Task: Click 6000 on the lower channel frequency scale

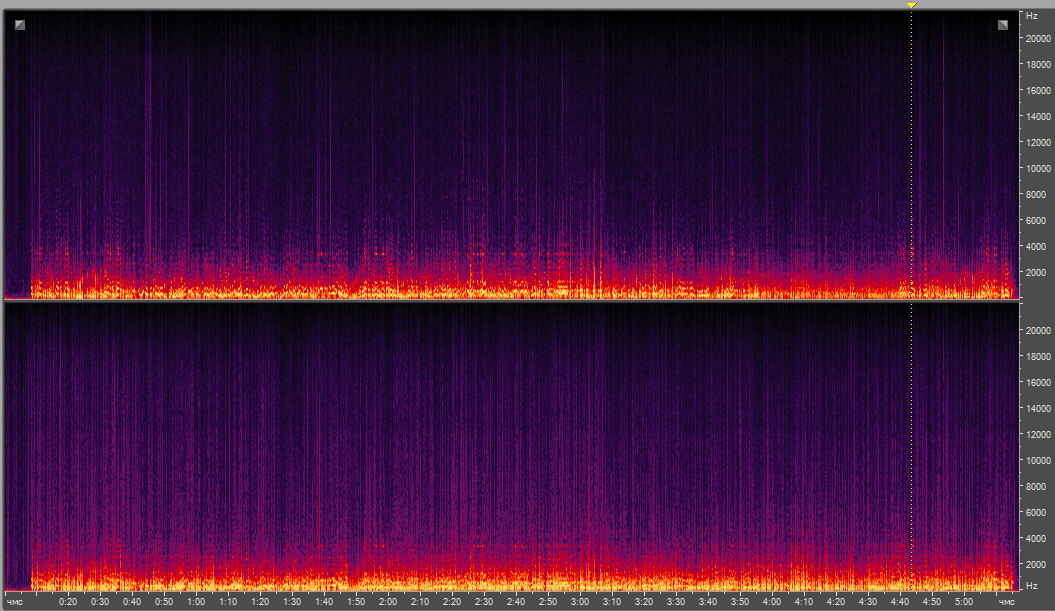Action: click(x=1035, y=513)
